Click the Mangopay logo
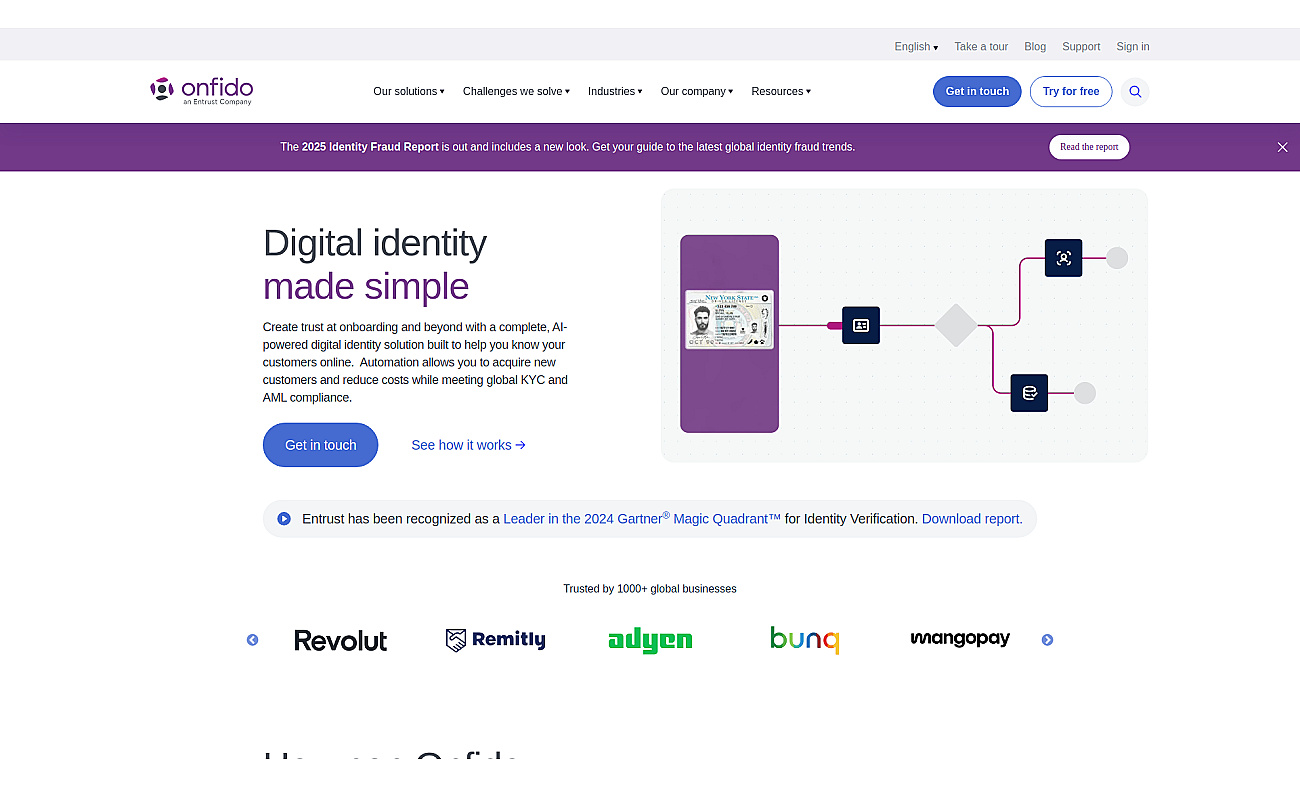This screenshot has height=788, width=1300. coord(960,638)
